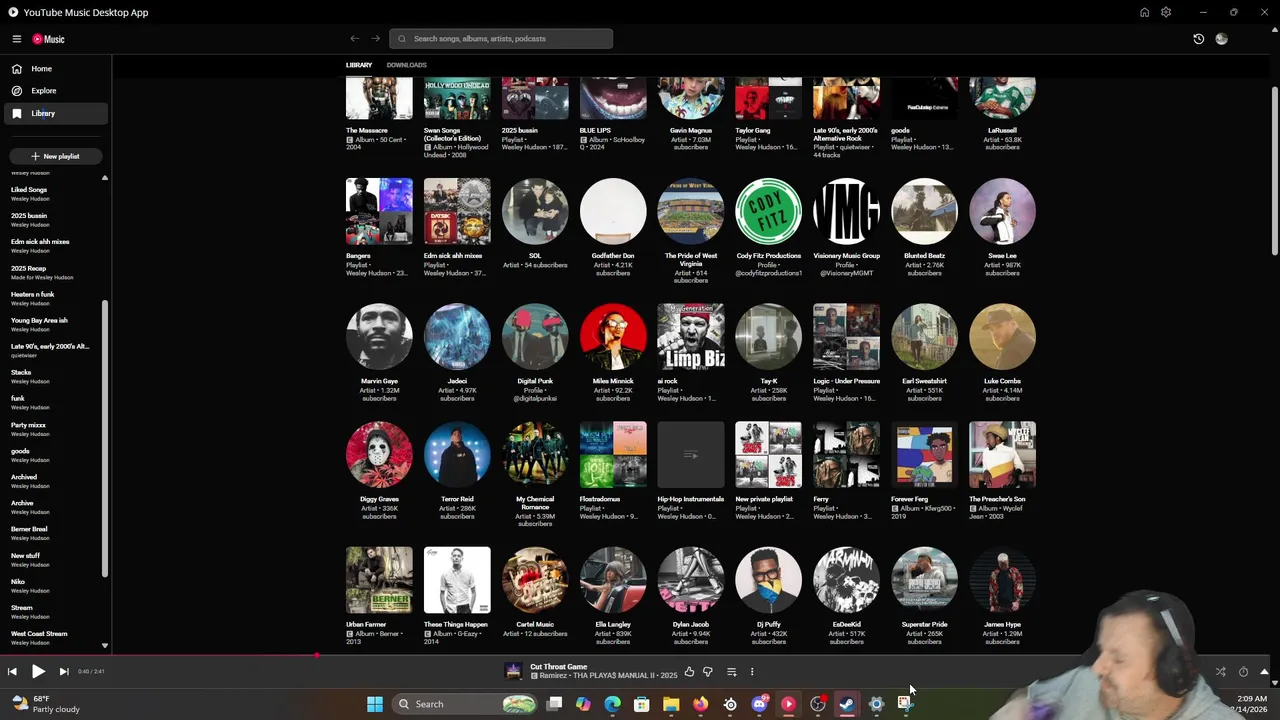
Task: Skip to the previous track
Action: (12, 672)
